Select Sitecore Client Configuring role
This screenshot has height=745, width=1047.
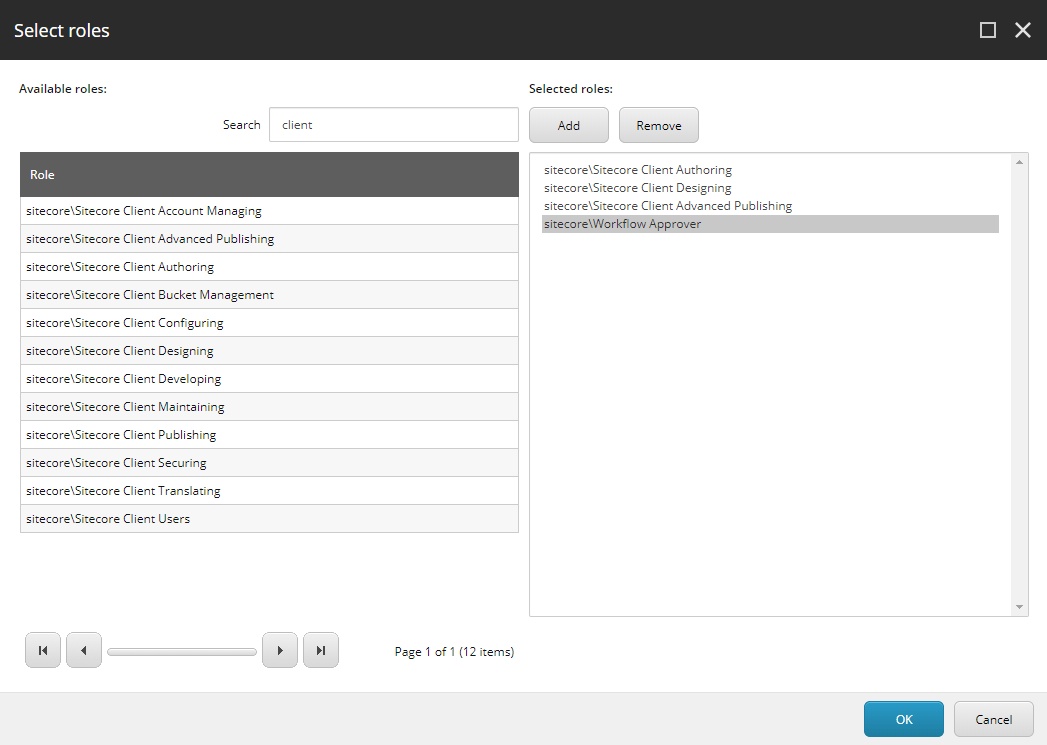(269, 323)
